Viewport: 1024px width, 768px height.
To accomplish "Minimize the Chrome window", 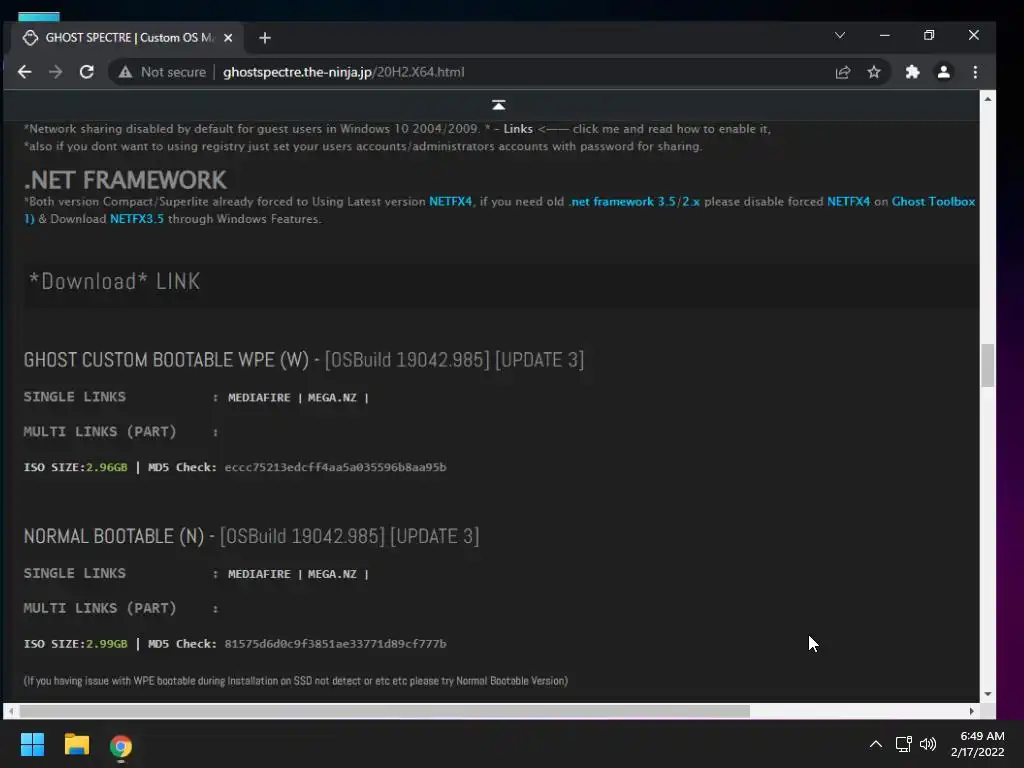I will tap(885, 35).
